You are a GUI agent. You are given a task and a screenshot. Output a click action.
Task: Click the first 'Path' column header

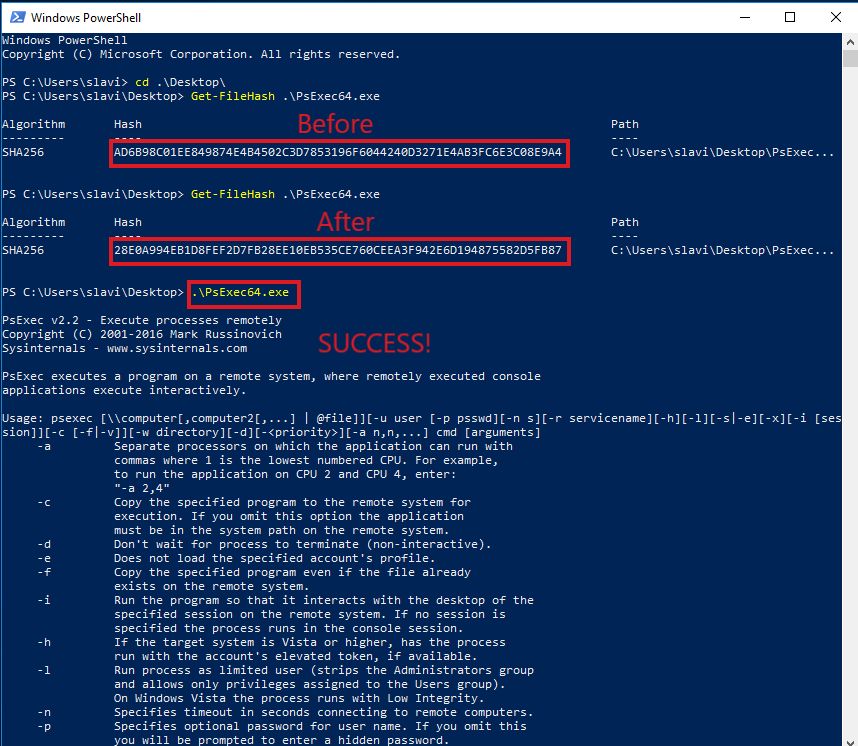pos(624,124)
